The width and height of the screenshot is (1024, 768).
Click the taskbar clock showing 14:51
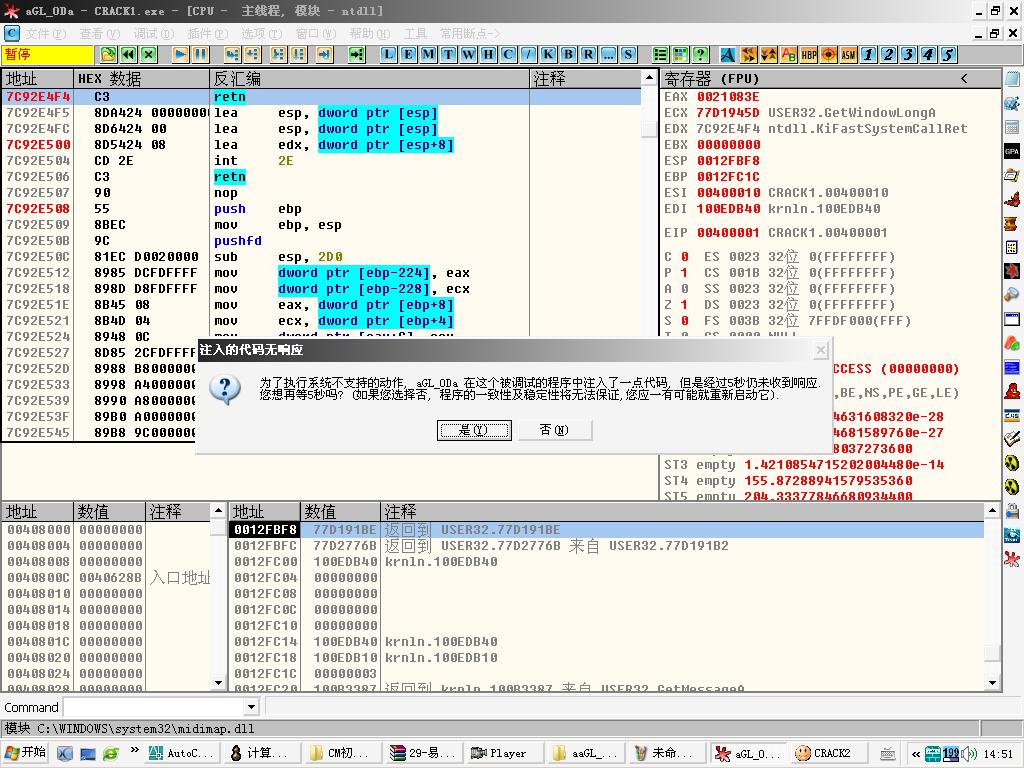tap(998, 754)
